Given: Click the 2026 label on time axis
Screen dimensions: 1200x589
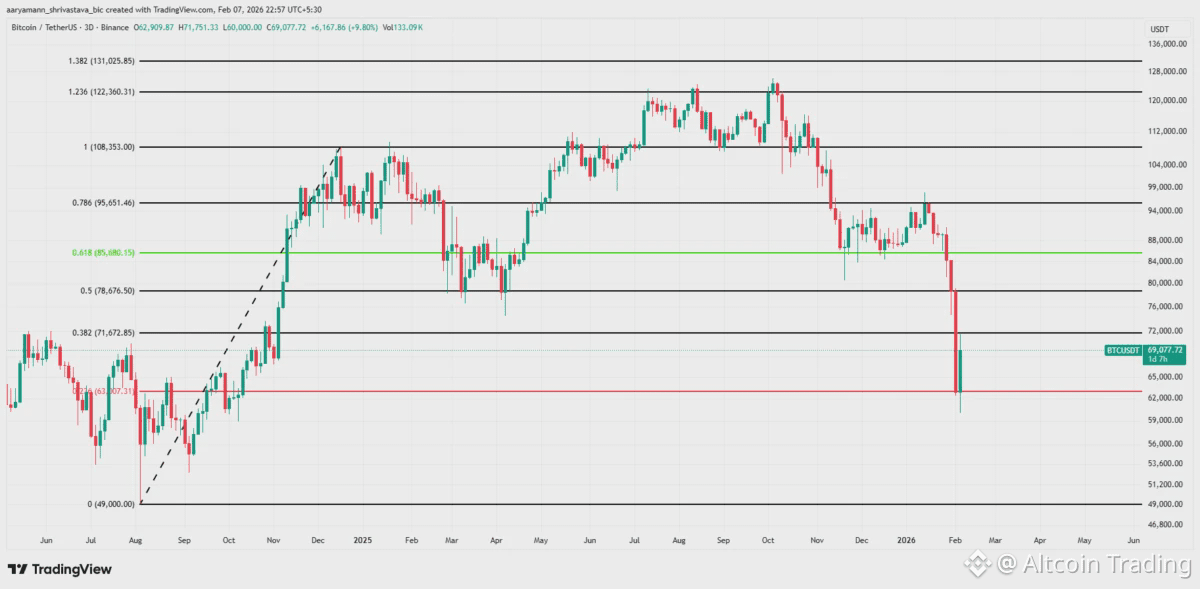Looking at the screenshot, I should [x=905, y=539].
